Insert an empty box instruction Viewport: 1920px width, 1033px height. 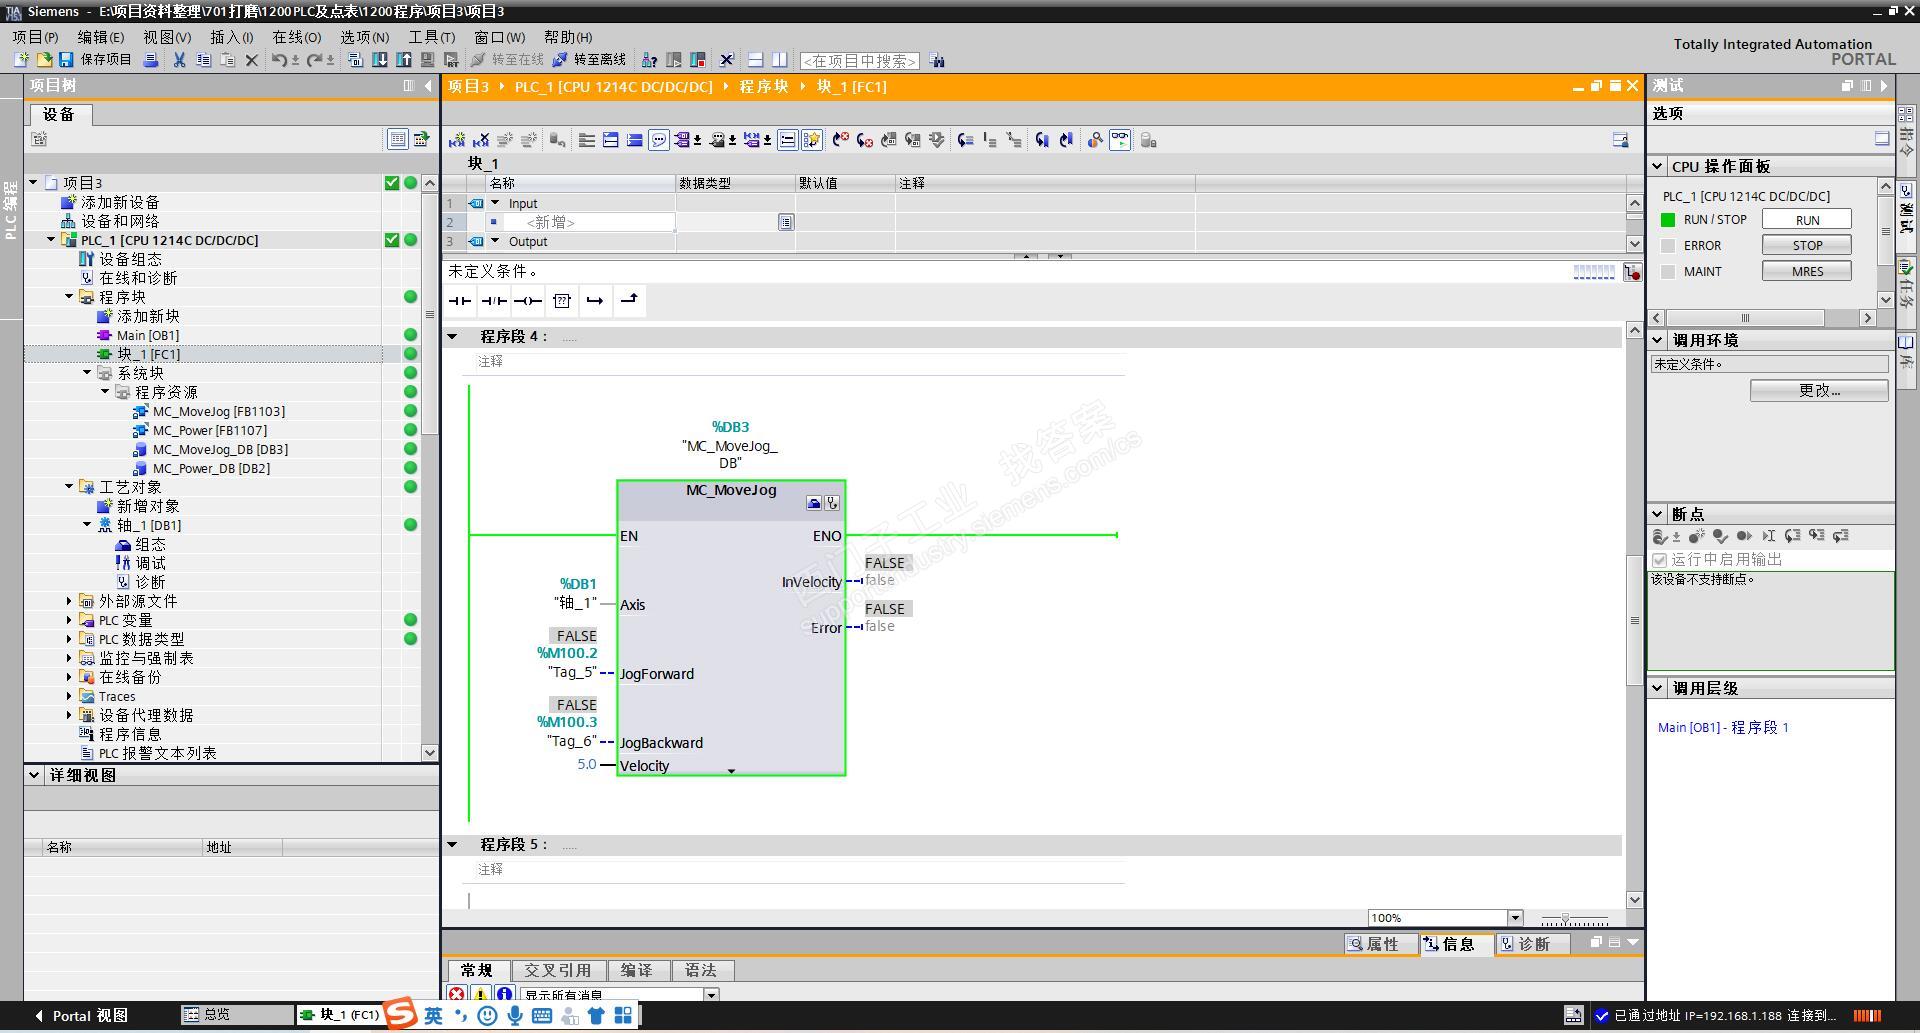[562, 301]
